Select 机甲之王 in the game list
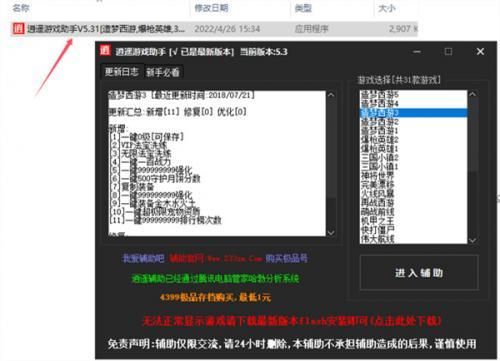The image size is (500, 361). coord(413,220)
